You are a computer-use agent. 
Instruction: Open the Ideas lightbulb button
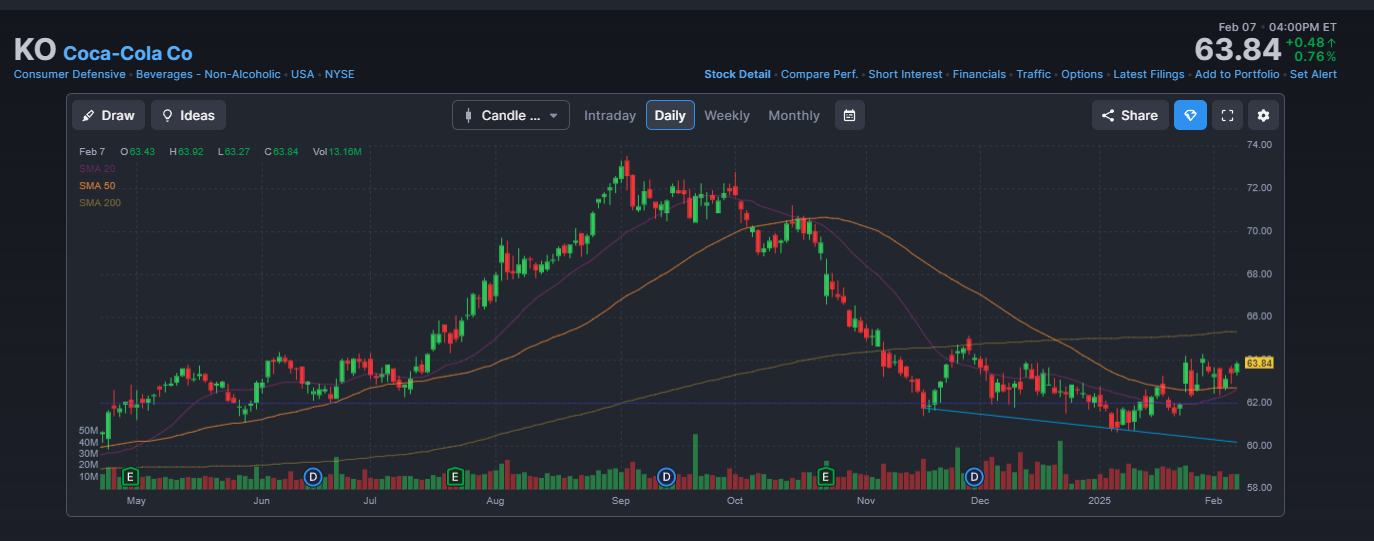pyautogui.click(x=188, y=115)
